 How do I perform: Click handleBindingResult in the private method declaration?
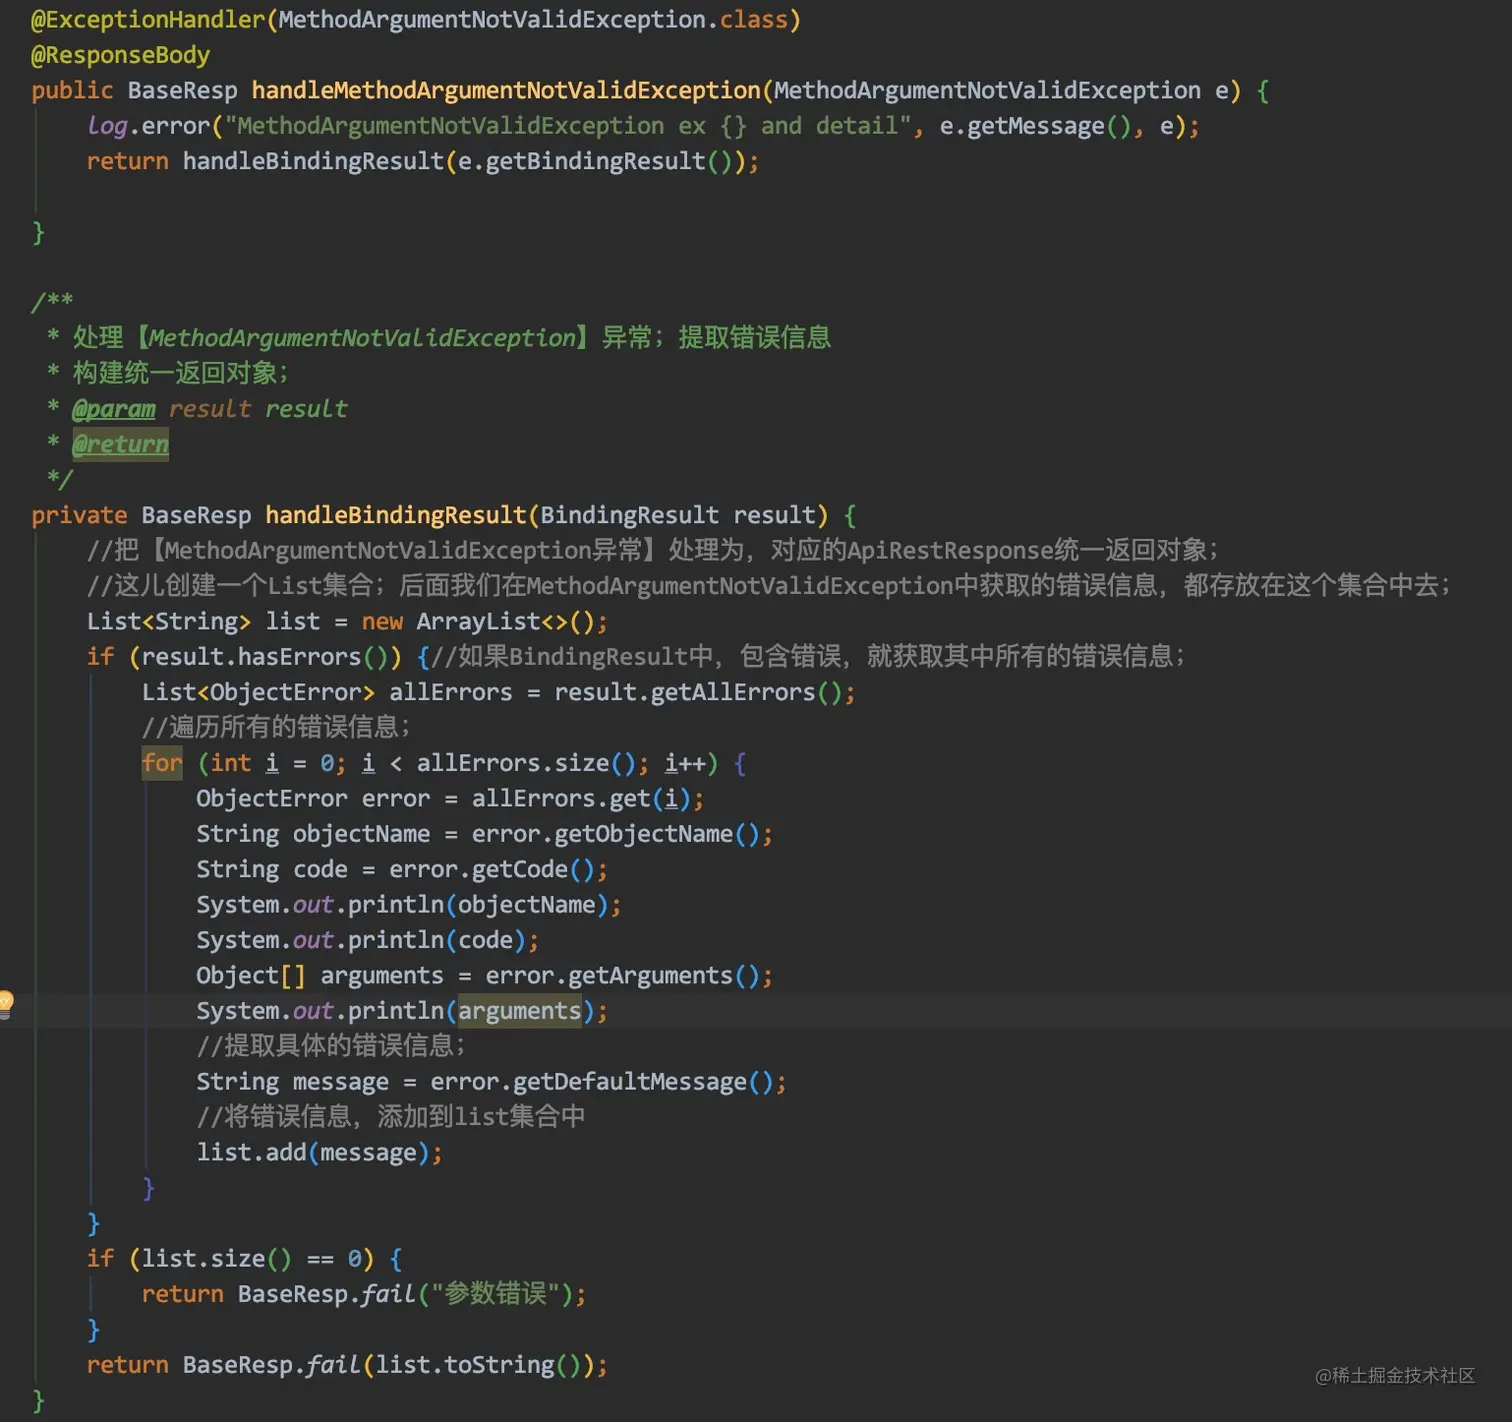pyautogui.click(x=396, y=515)
